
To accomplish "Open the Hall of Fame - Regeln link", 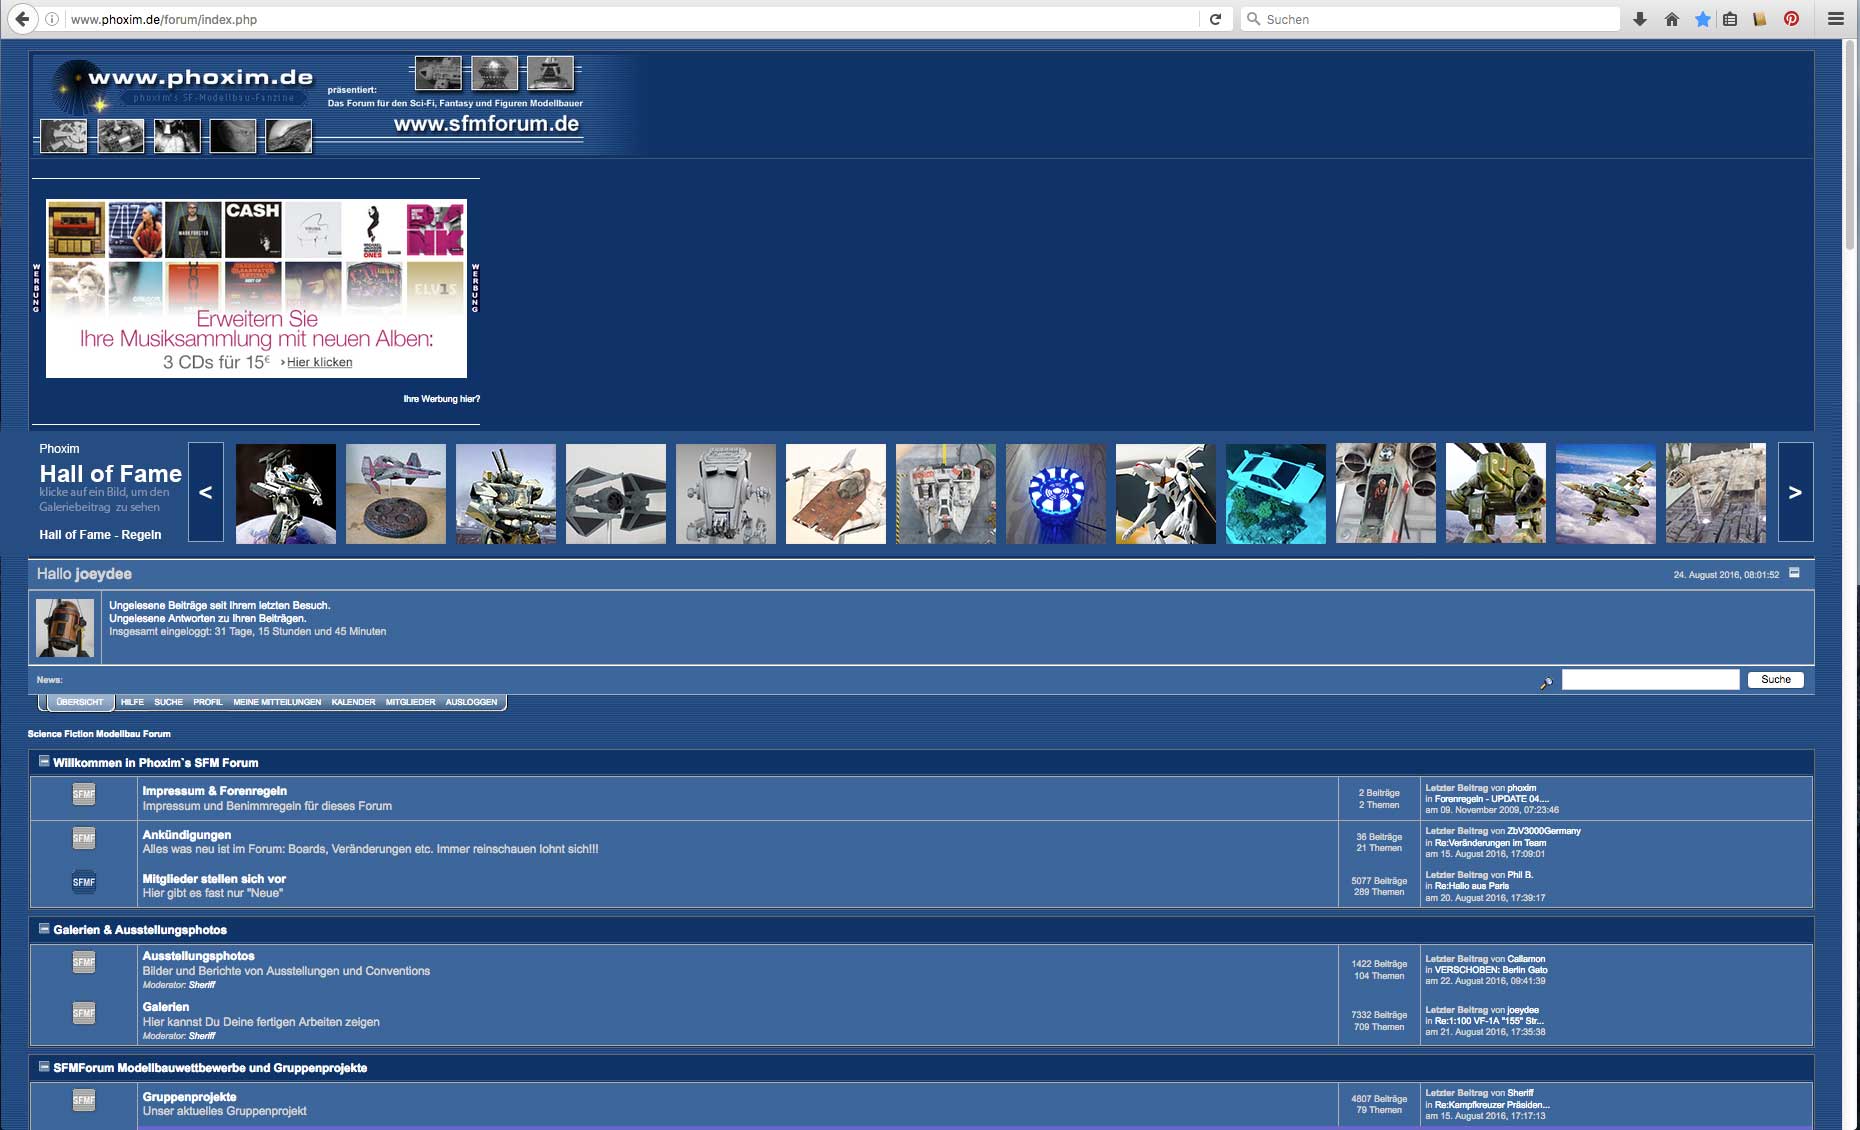I will pyautogui.click(x=100, y=535).
